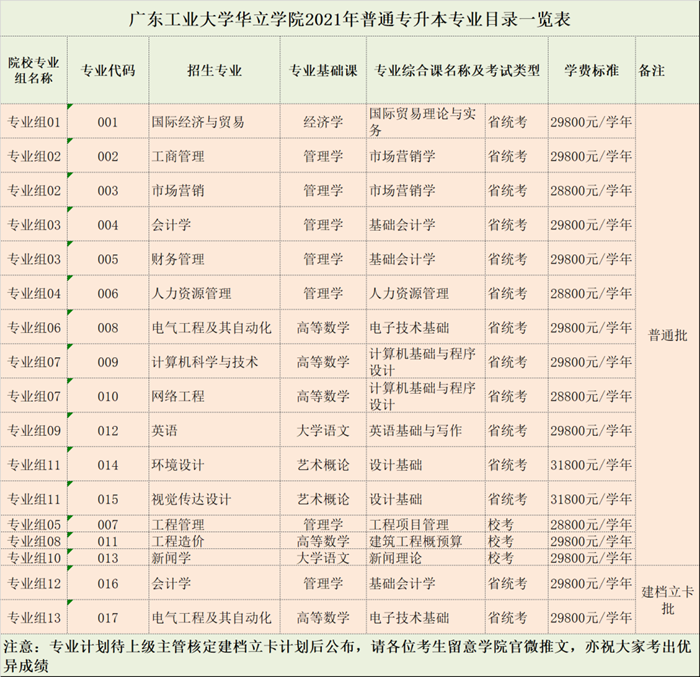Select the major cell 视觉传达设计
The height and width of the screenshot is (677, 700).
click(x=214, y=499)
